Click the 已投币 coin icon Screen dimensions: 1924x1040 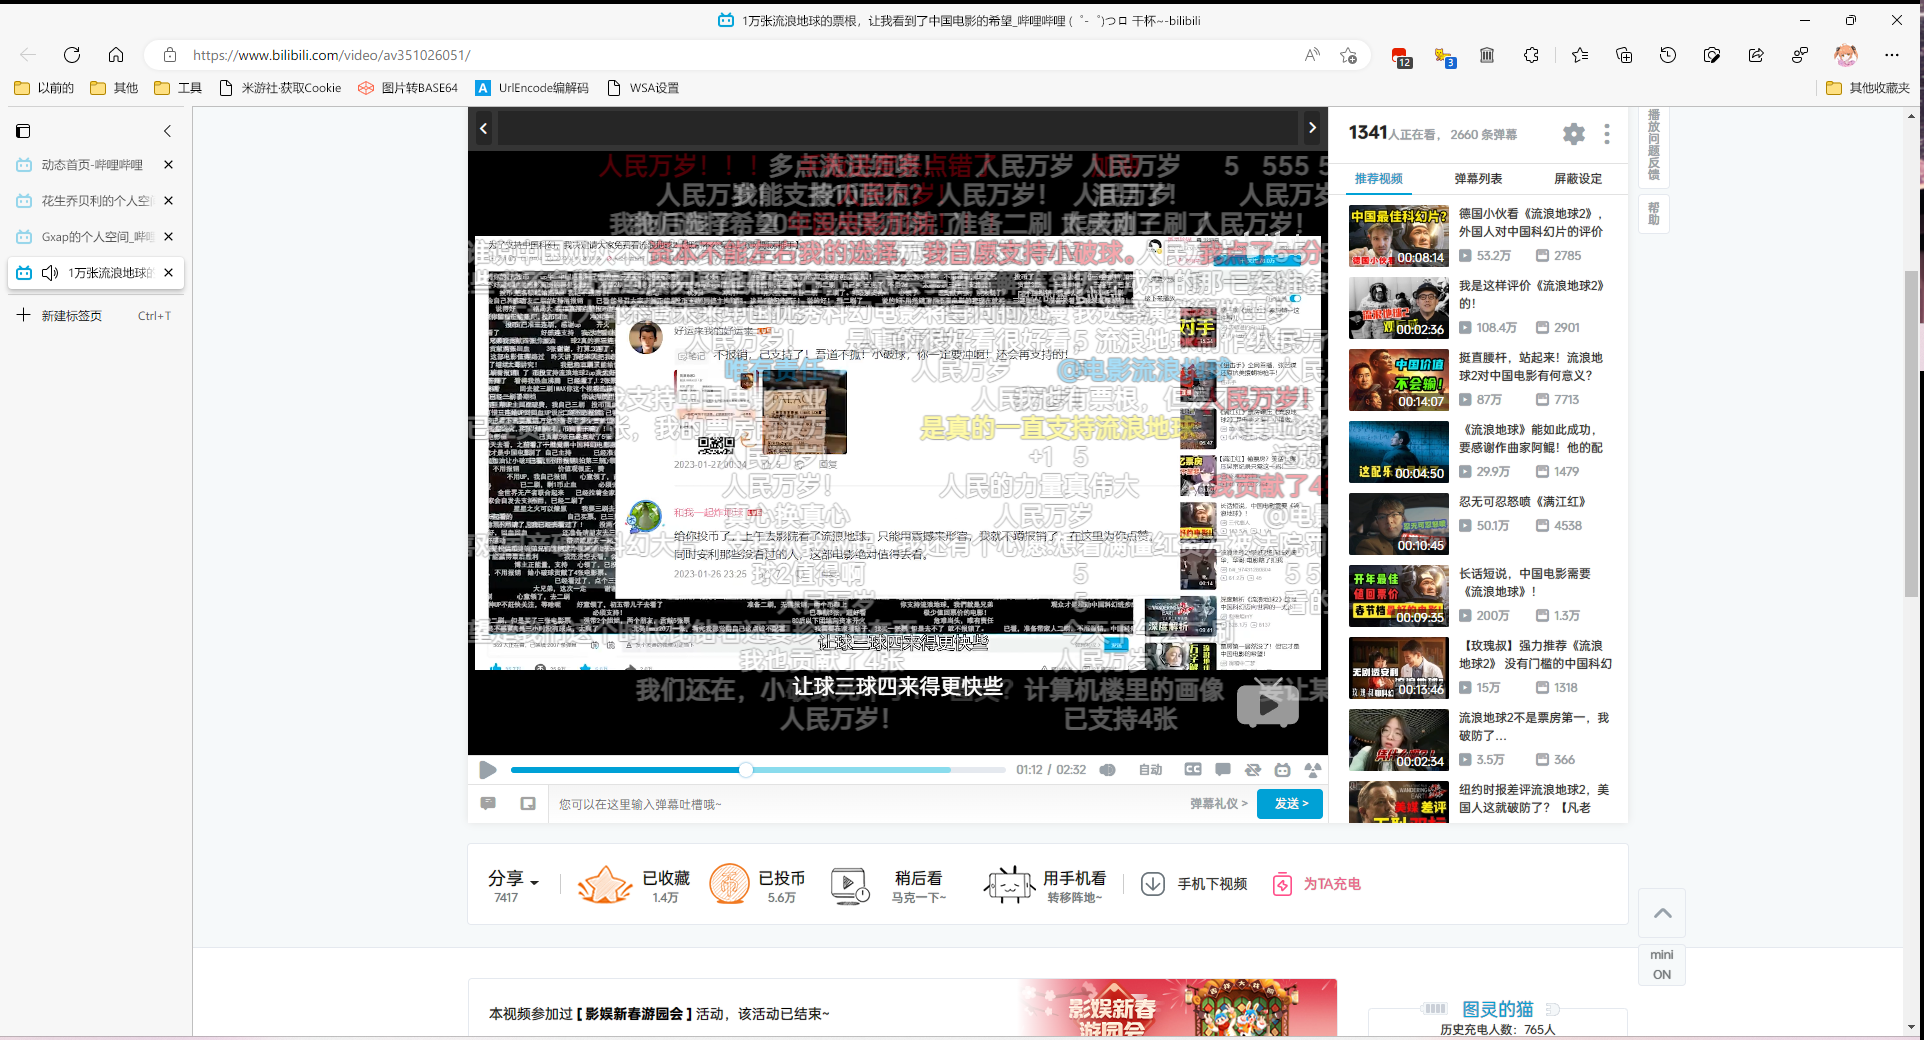pyautogui.click(x=729, y=884)
